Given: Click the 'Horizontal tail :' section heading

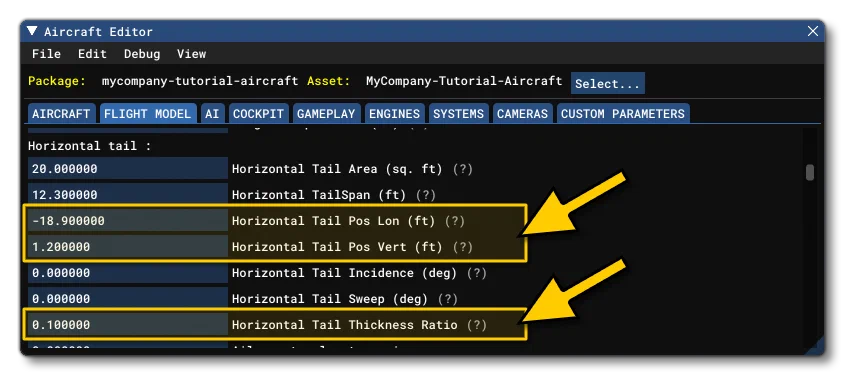Looking at the screenshot, I should (x=89, y=146).
